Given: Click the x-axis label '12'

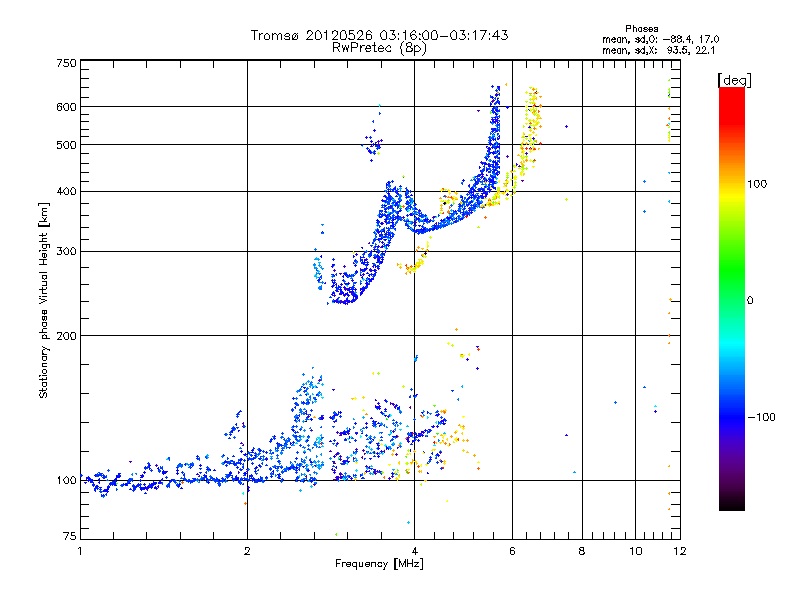Looking at the screenshot, I should coord(680,551).
